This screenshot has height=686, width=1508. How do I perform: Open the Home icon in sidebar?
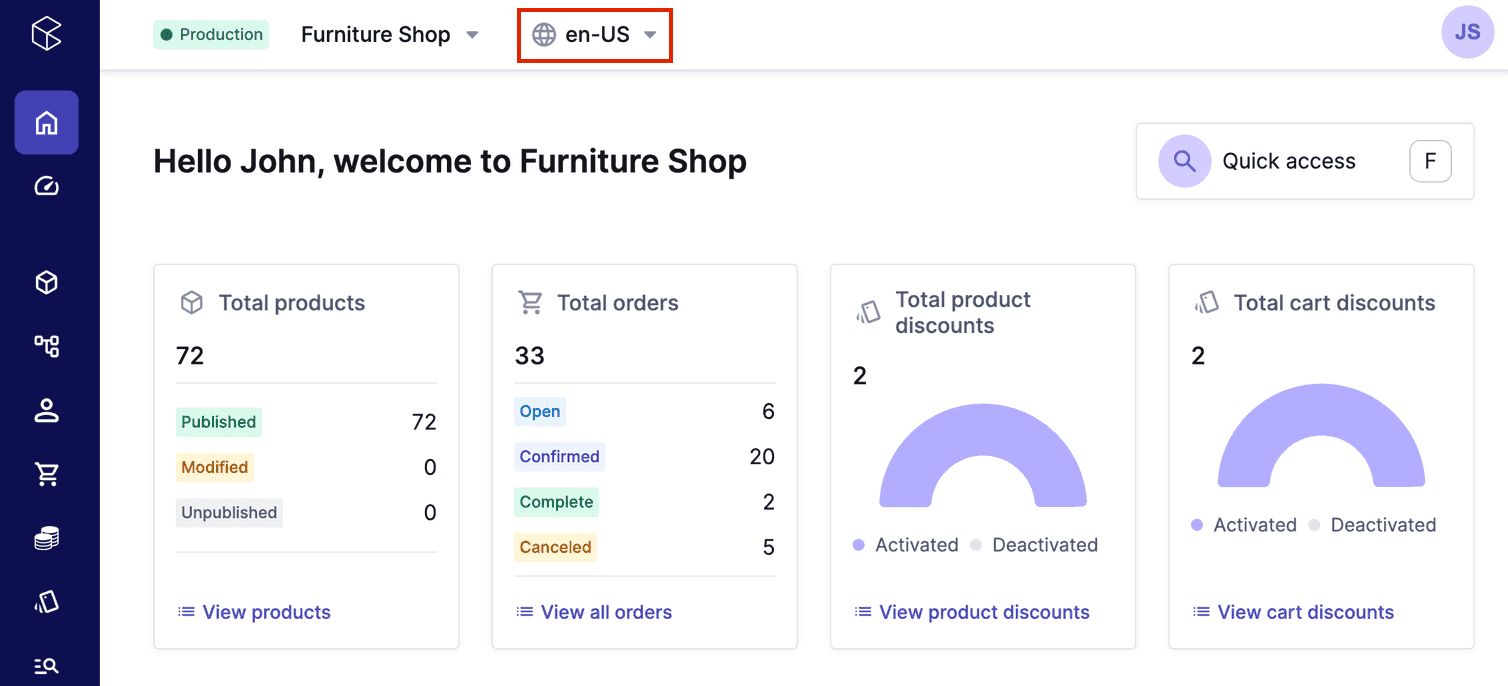tap(46, 123)
